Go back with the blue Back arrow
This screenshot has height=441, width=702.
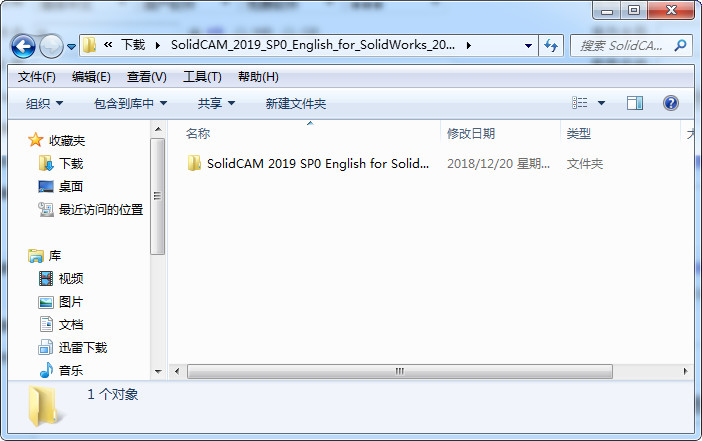click(23, 46)
